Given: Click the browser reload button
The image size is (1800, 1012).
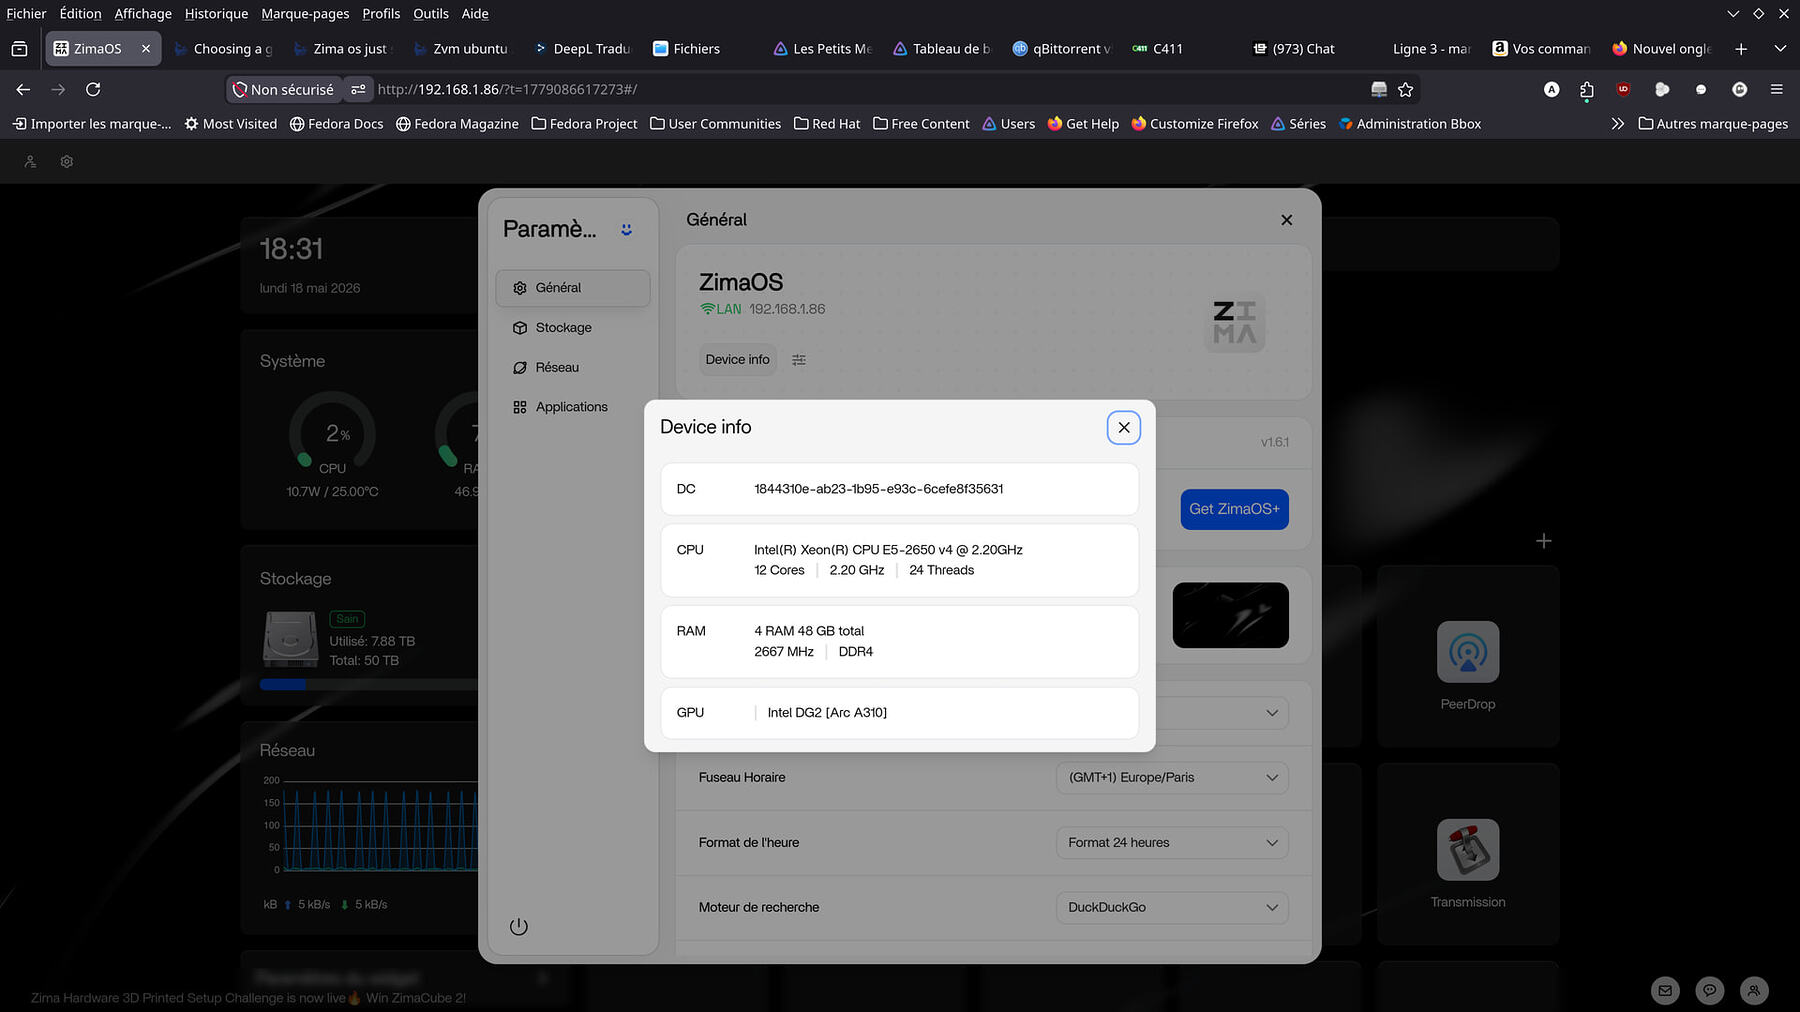Looking at the screenshot, I should (93, 90).
